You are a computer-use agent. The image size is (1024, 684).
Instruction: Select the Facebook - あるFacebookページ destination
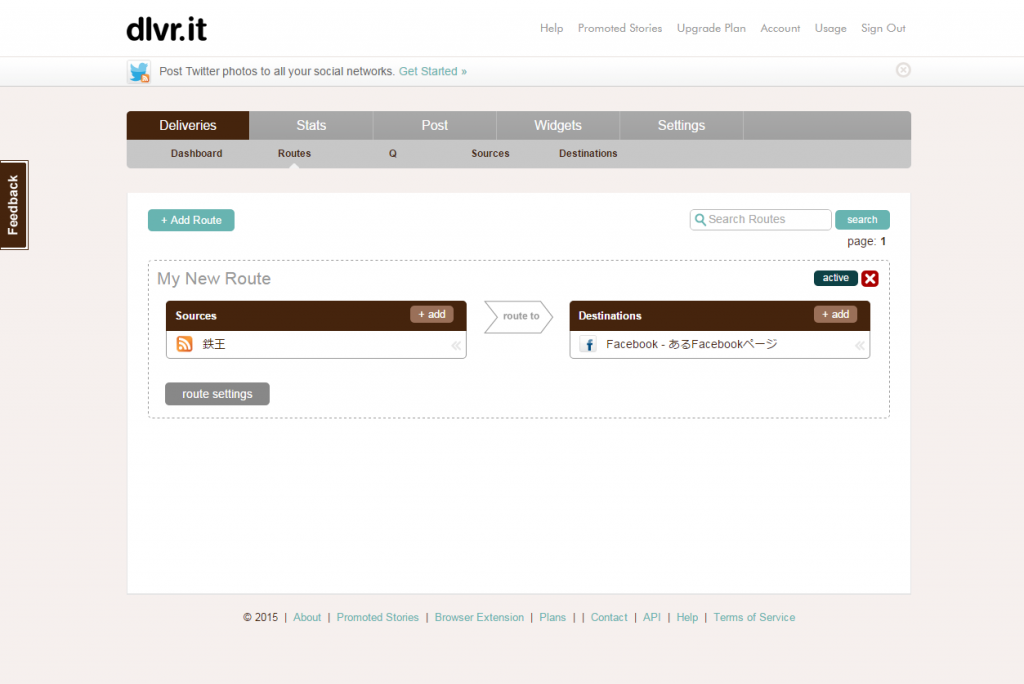[720, 344]
